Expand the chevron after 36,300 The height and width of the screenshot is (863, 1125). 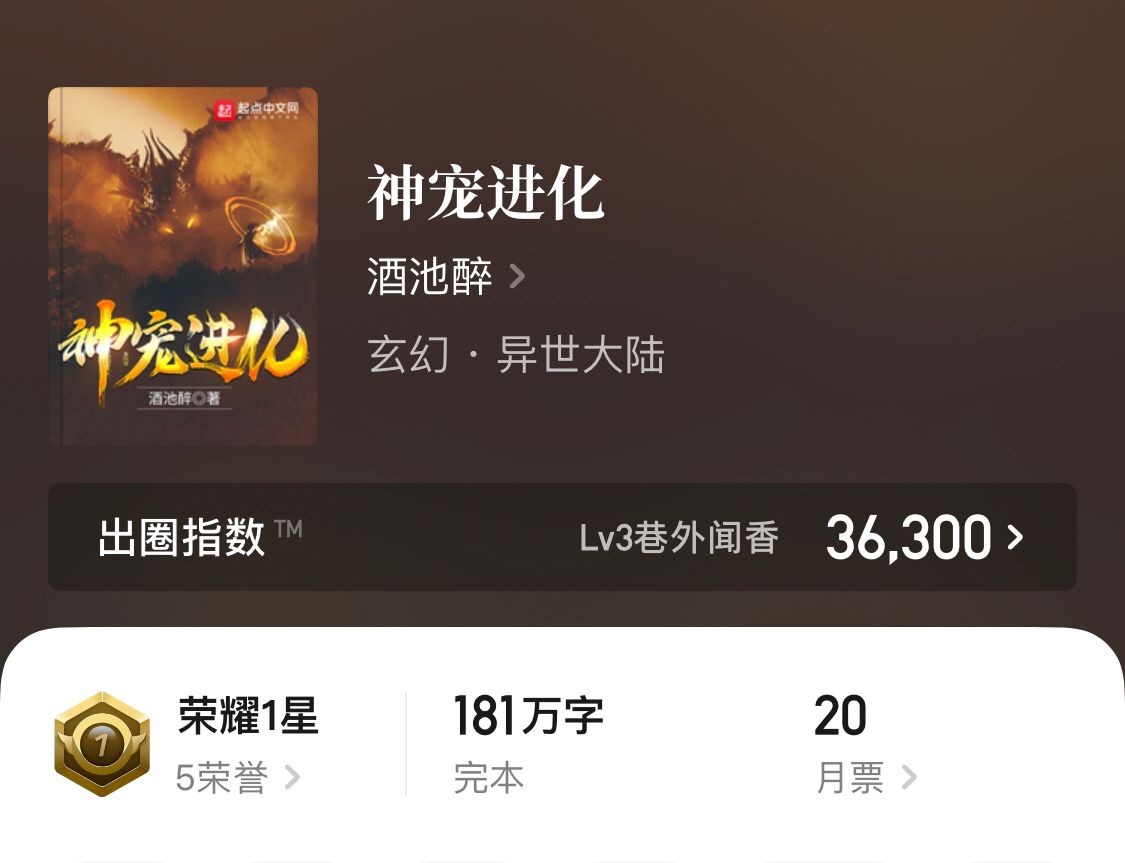[1015, 537]
